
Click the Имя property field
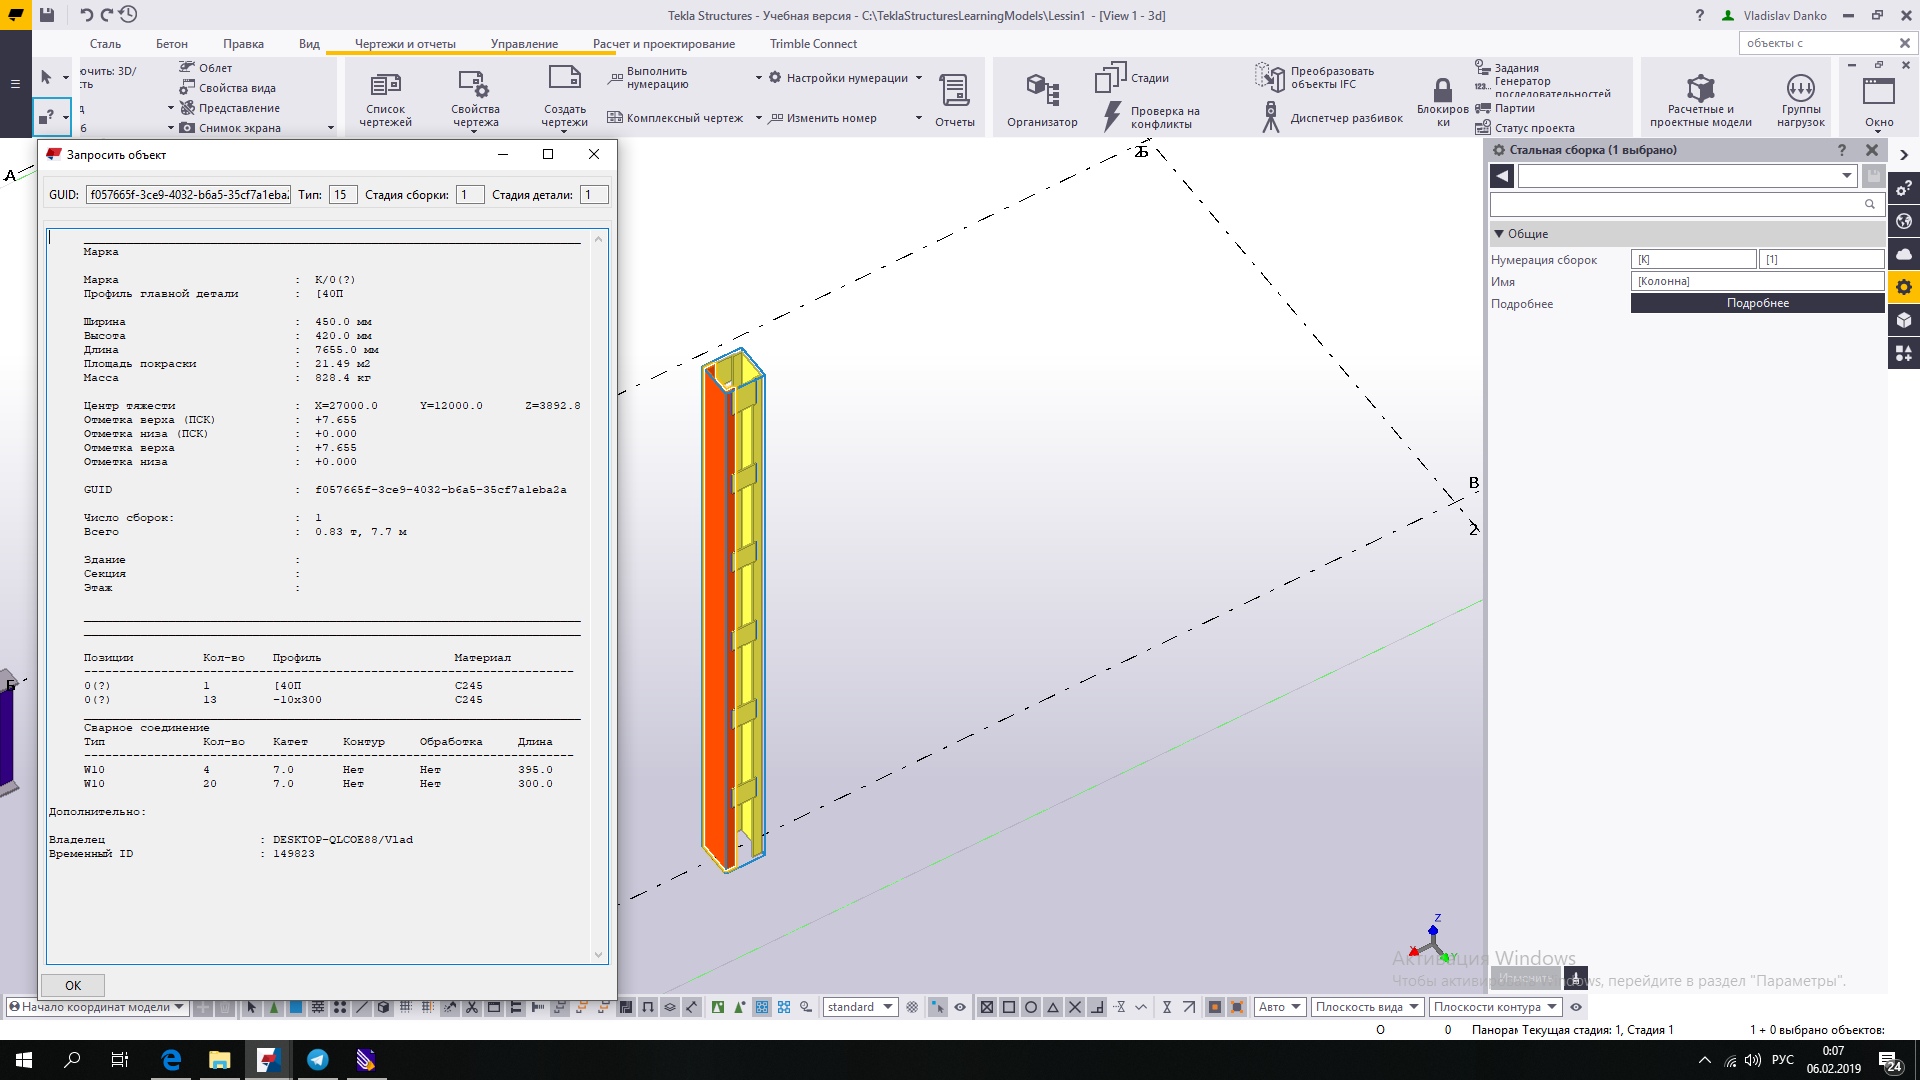click(1757, 282)
